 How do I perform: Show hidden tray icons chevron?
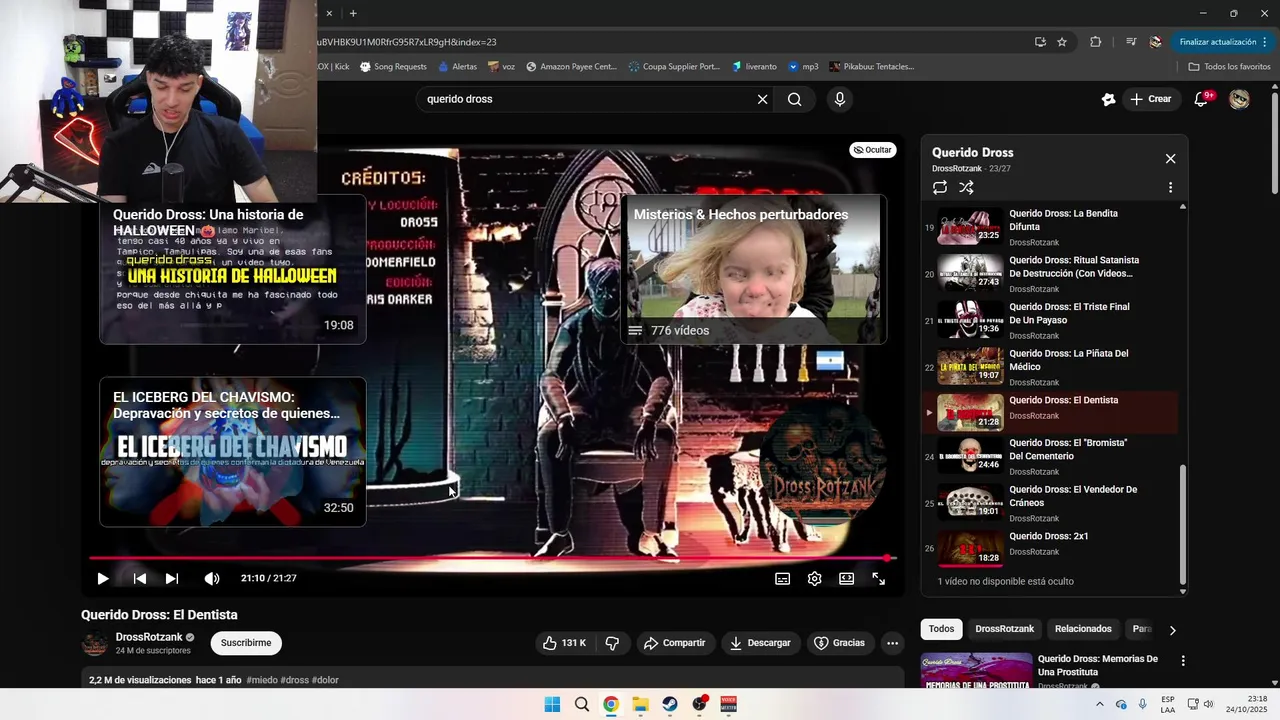click(1099, 704)
